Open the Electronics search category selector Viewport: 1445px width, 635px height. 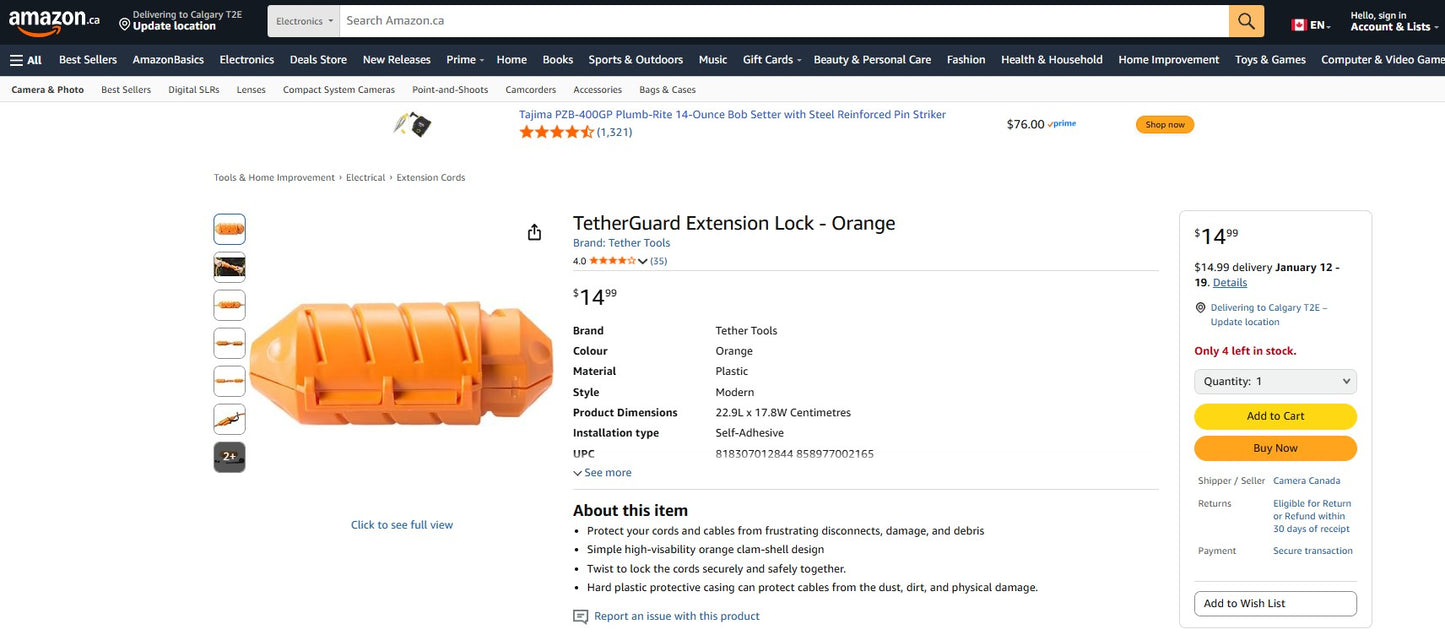pos(302,20)
